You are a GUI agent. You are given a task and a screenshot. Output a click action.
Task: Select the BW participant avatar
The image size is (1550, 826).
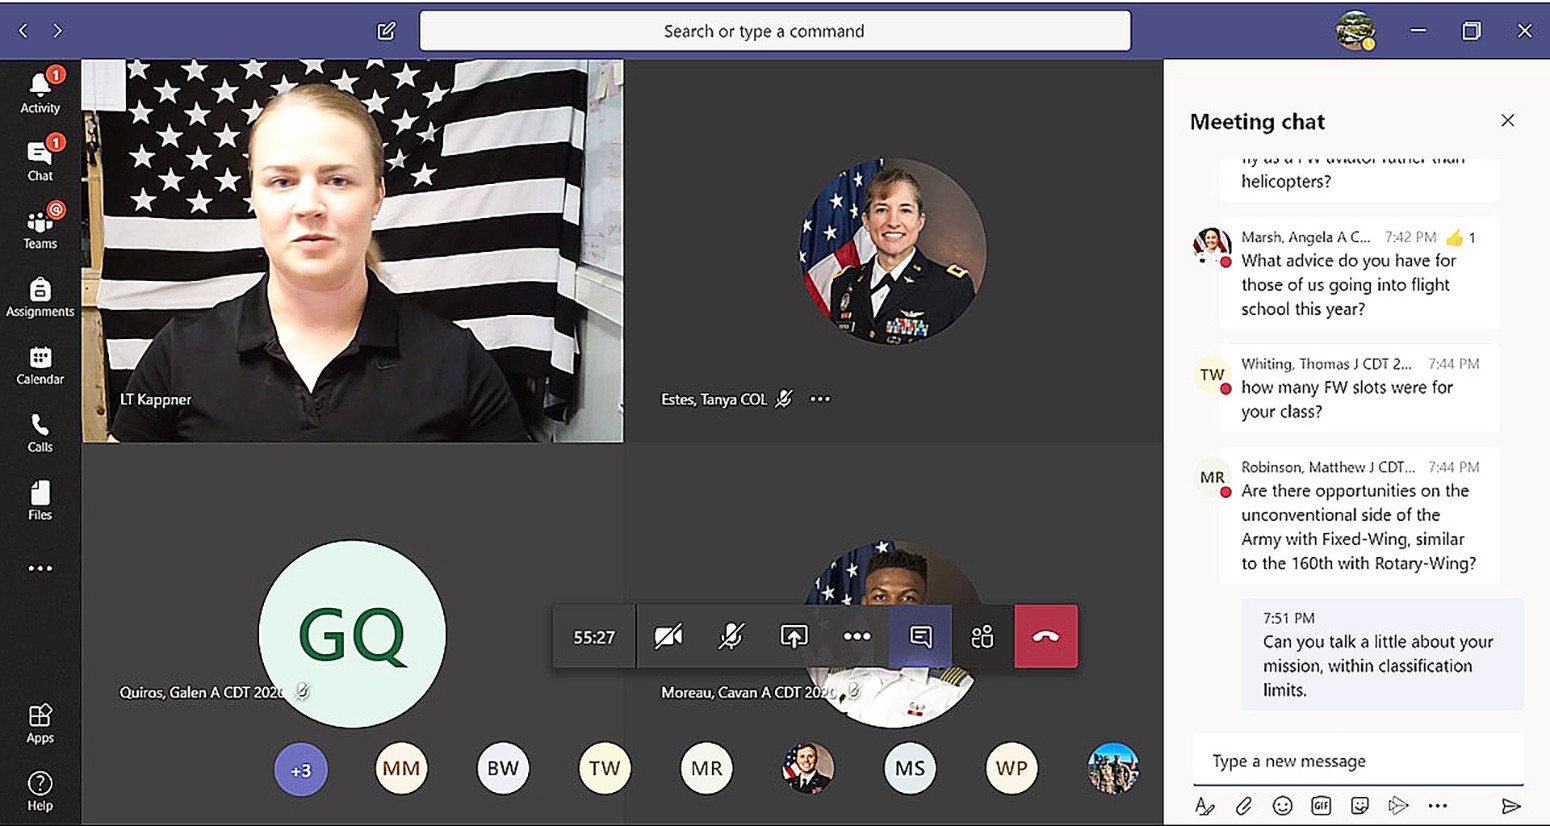coord(503,768)
